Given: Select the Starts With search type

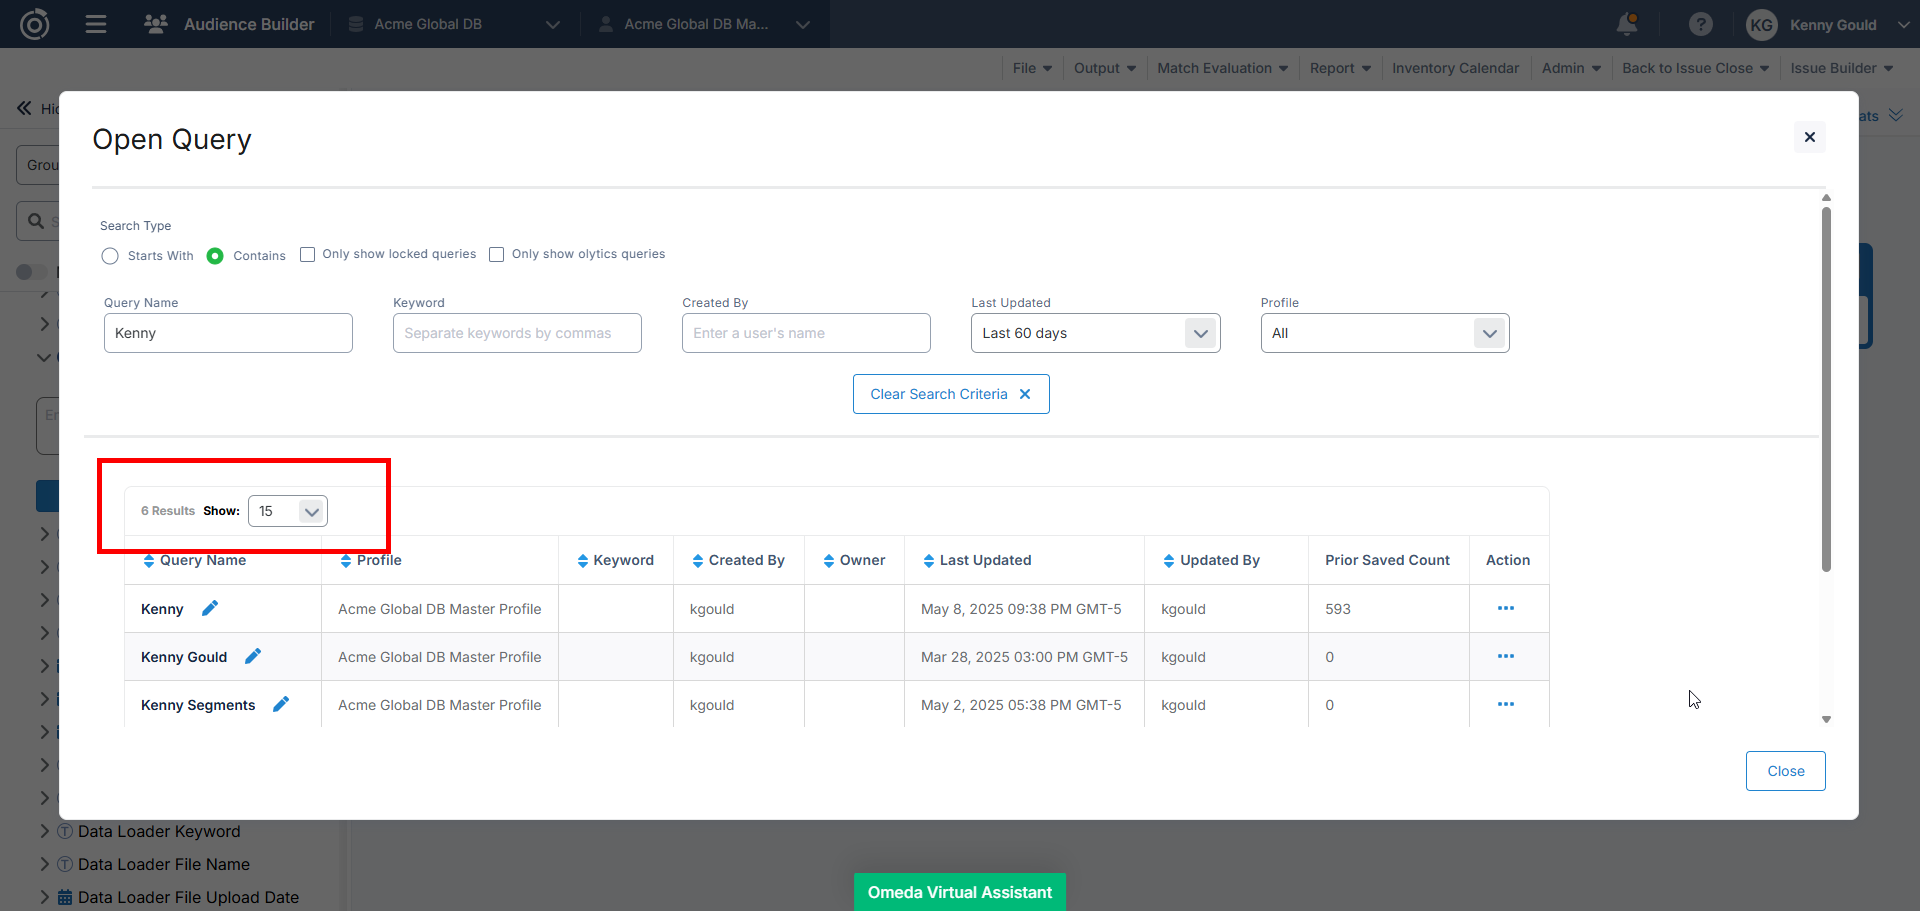Looking at the screenshot, I should point(110,256).
